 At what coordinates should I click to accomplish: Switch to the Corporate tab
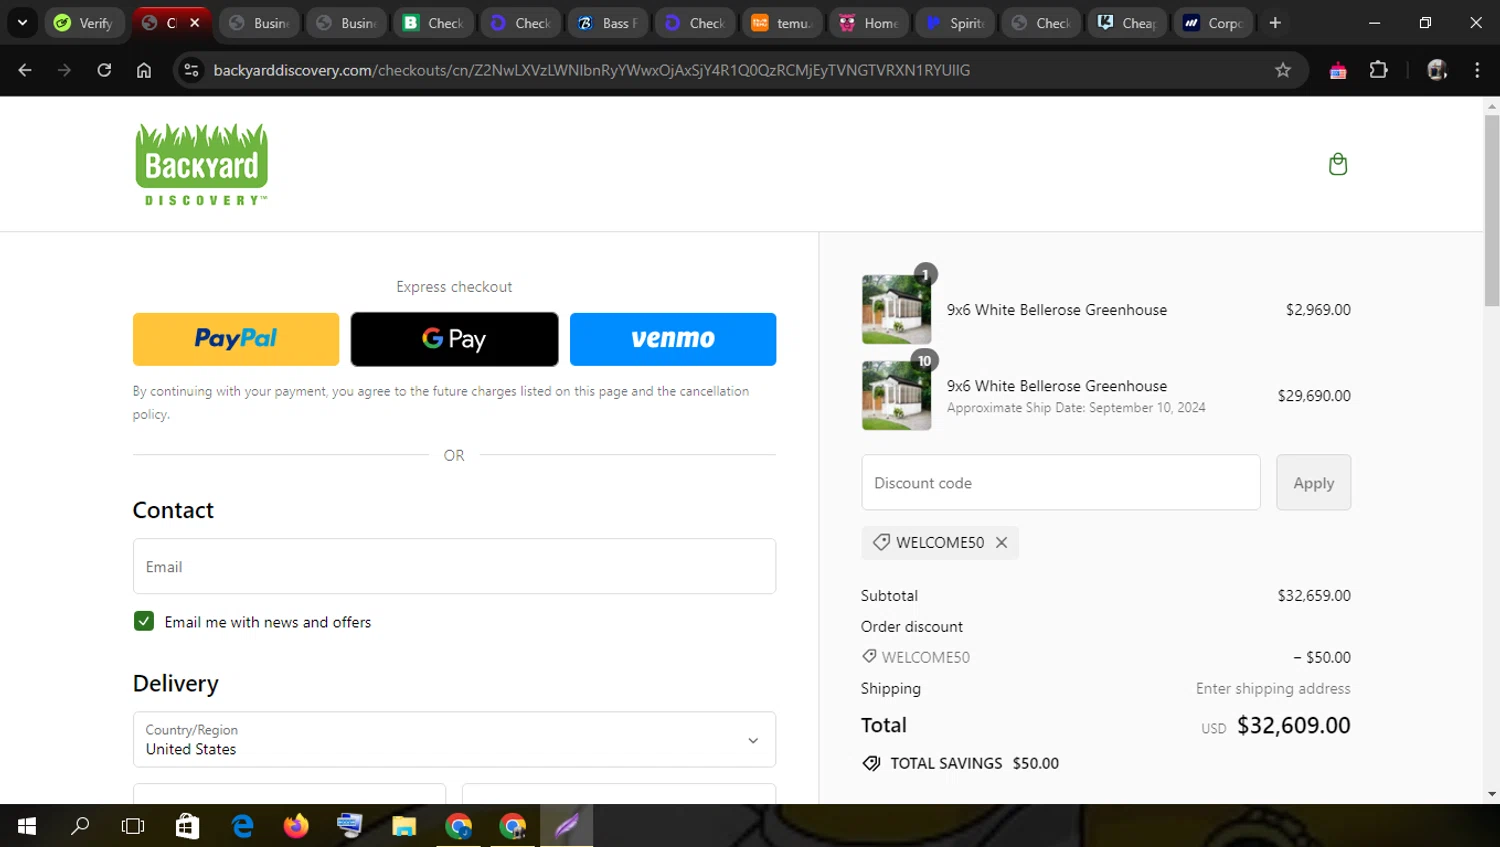(1214, 22)
